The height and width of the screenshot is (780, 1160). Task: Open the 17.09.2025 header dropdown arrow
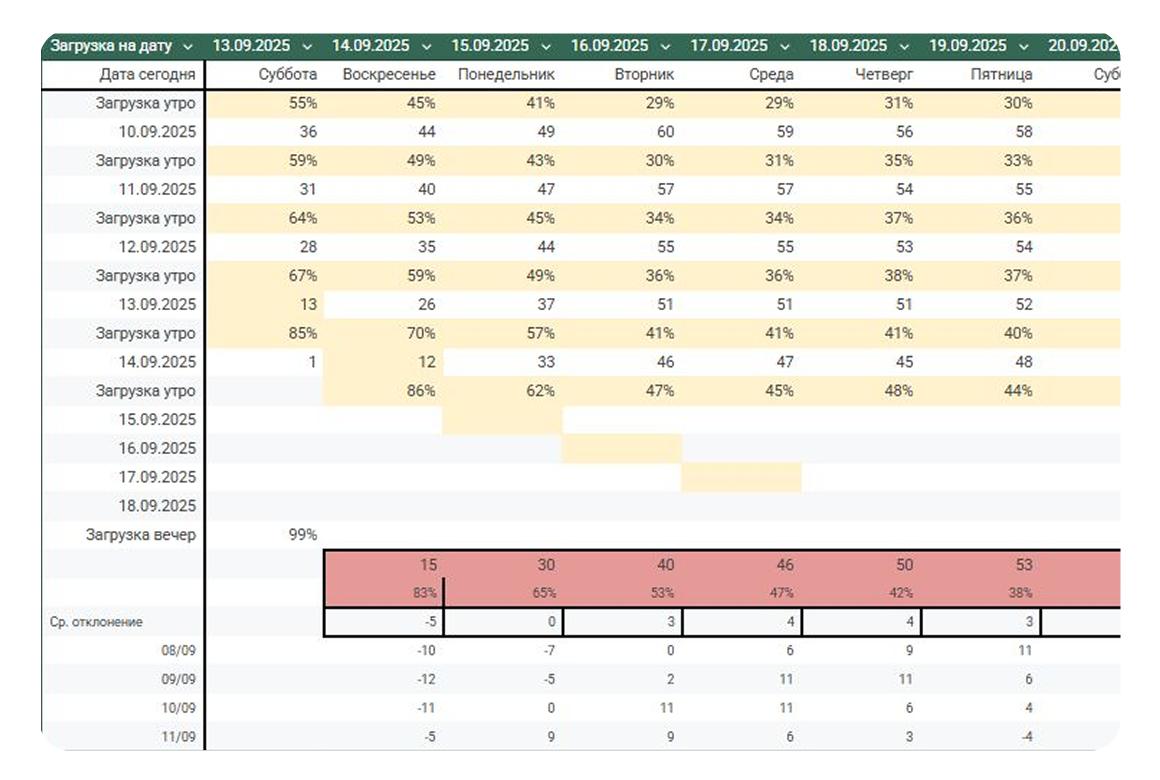(x=785, y=46)
